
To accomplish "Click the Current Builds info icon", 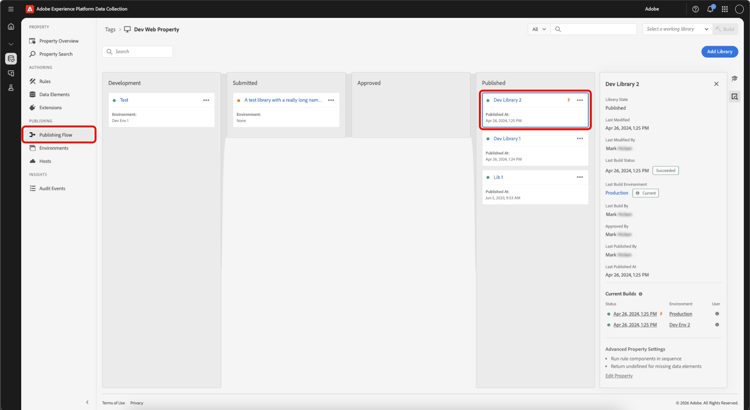I will (x=640, y=294).
